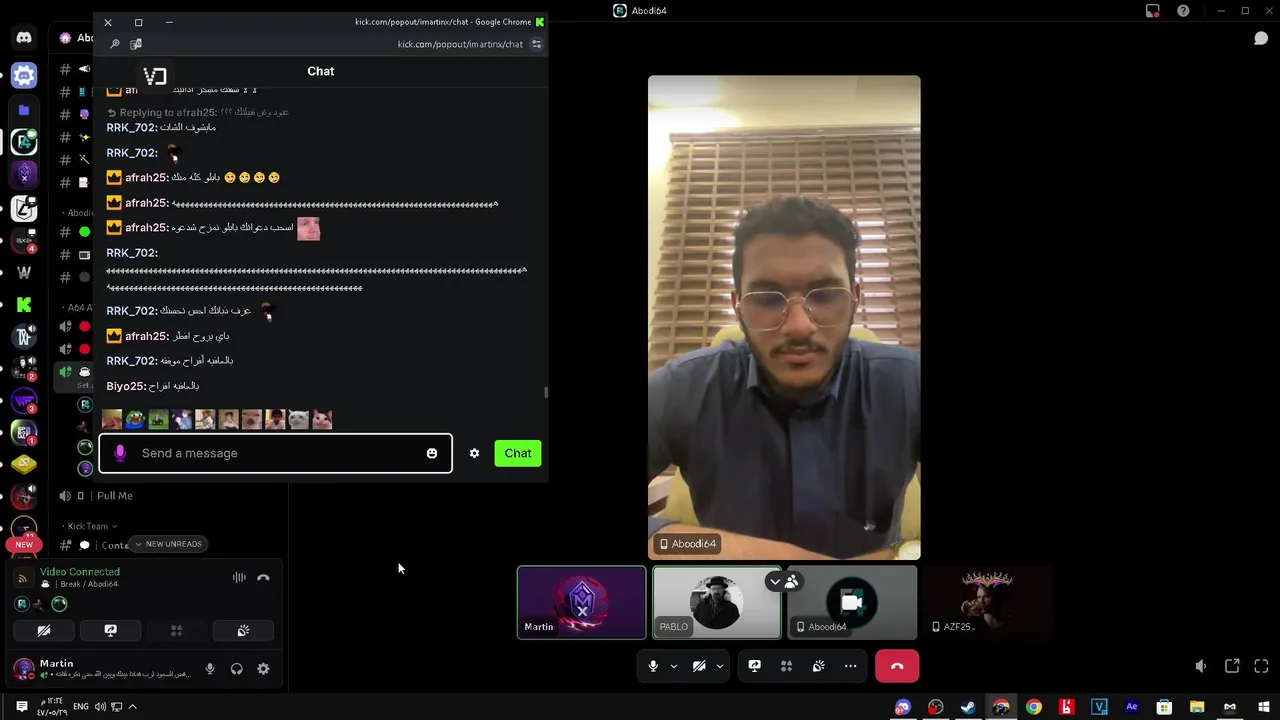Click ENG language indicator in system tray
This screenshot has height=720, width=1280.
pyautogui.click(x=82, y=707)
